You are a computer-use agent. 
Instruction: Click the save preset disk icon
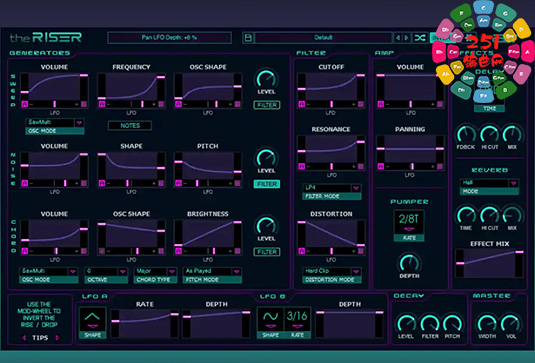248,38
